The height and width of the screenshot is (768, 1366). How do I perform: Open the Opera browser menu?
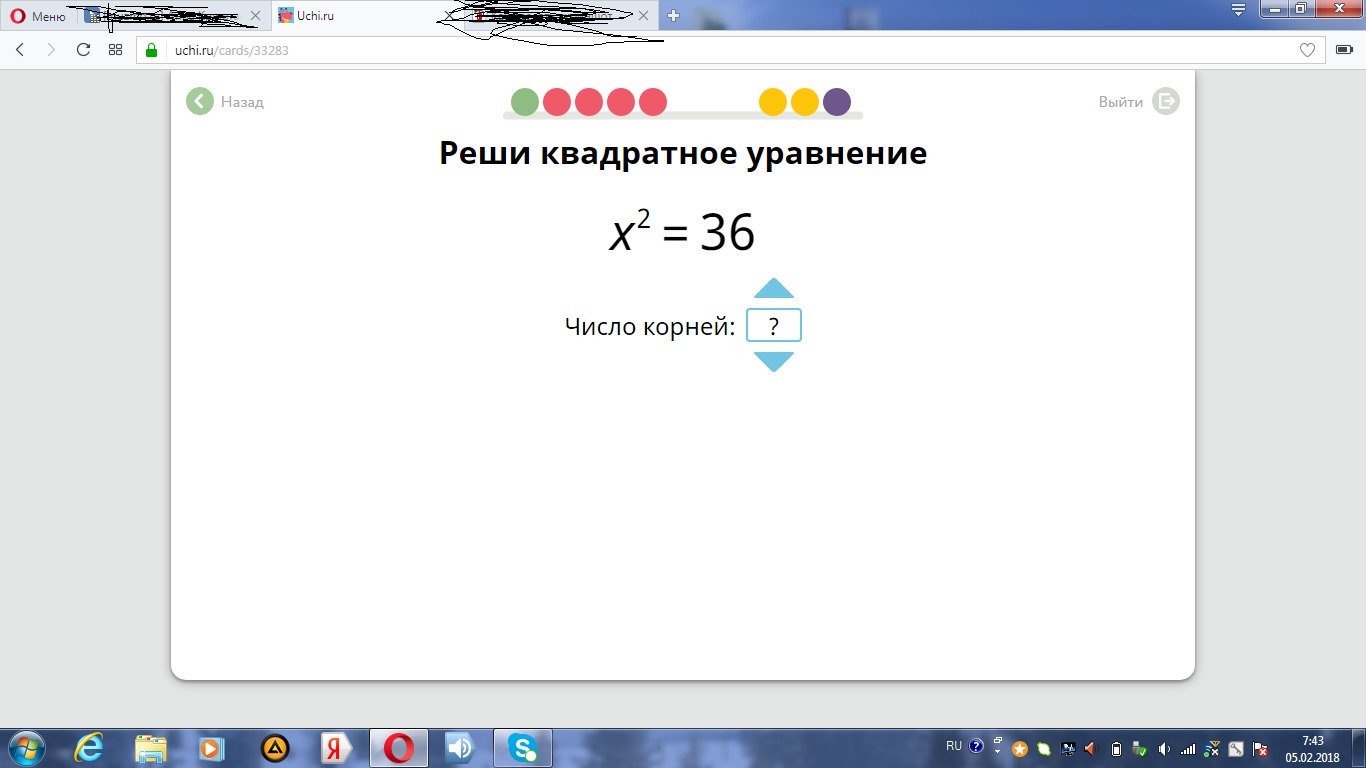click(x=35, y=15)
